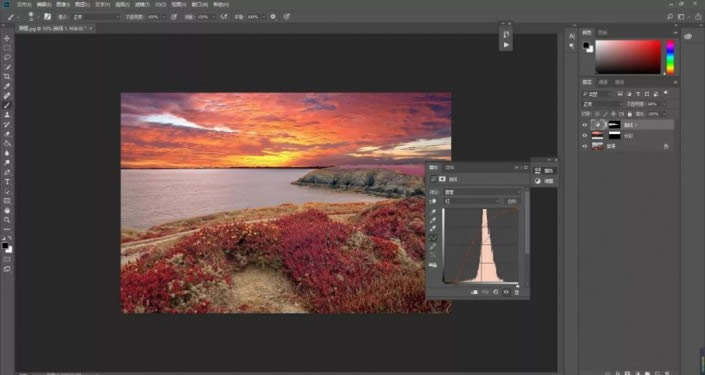Click the Auto button in Curves panel
705x375 pixels.
click(512, 201)
